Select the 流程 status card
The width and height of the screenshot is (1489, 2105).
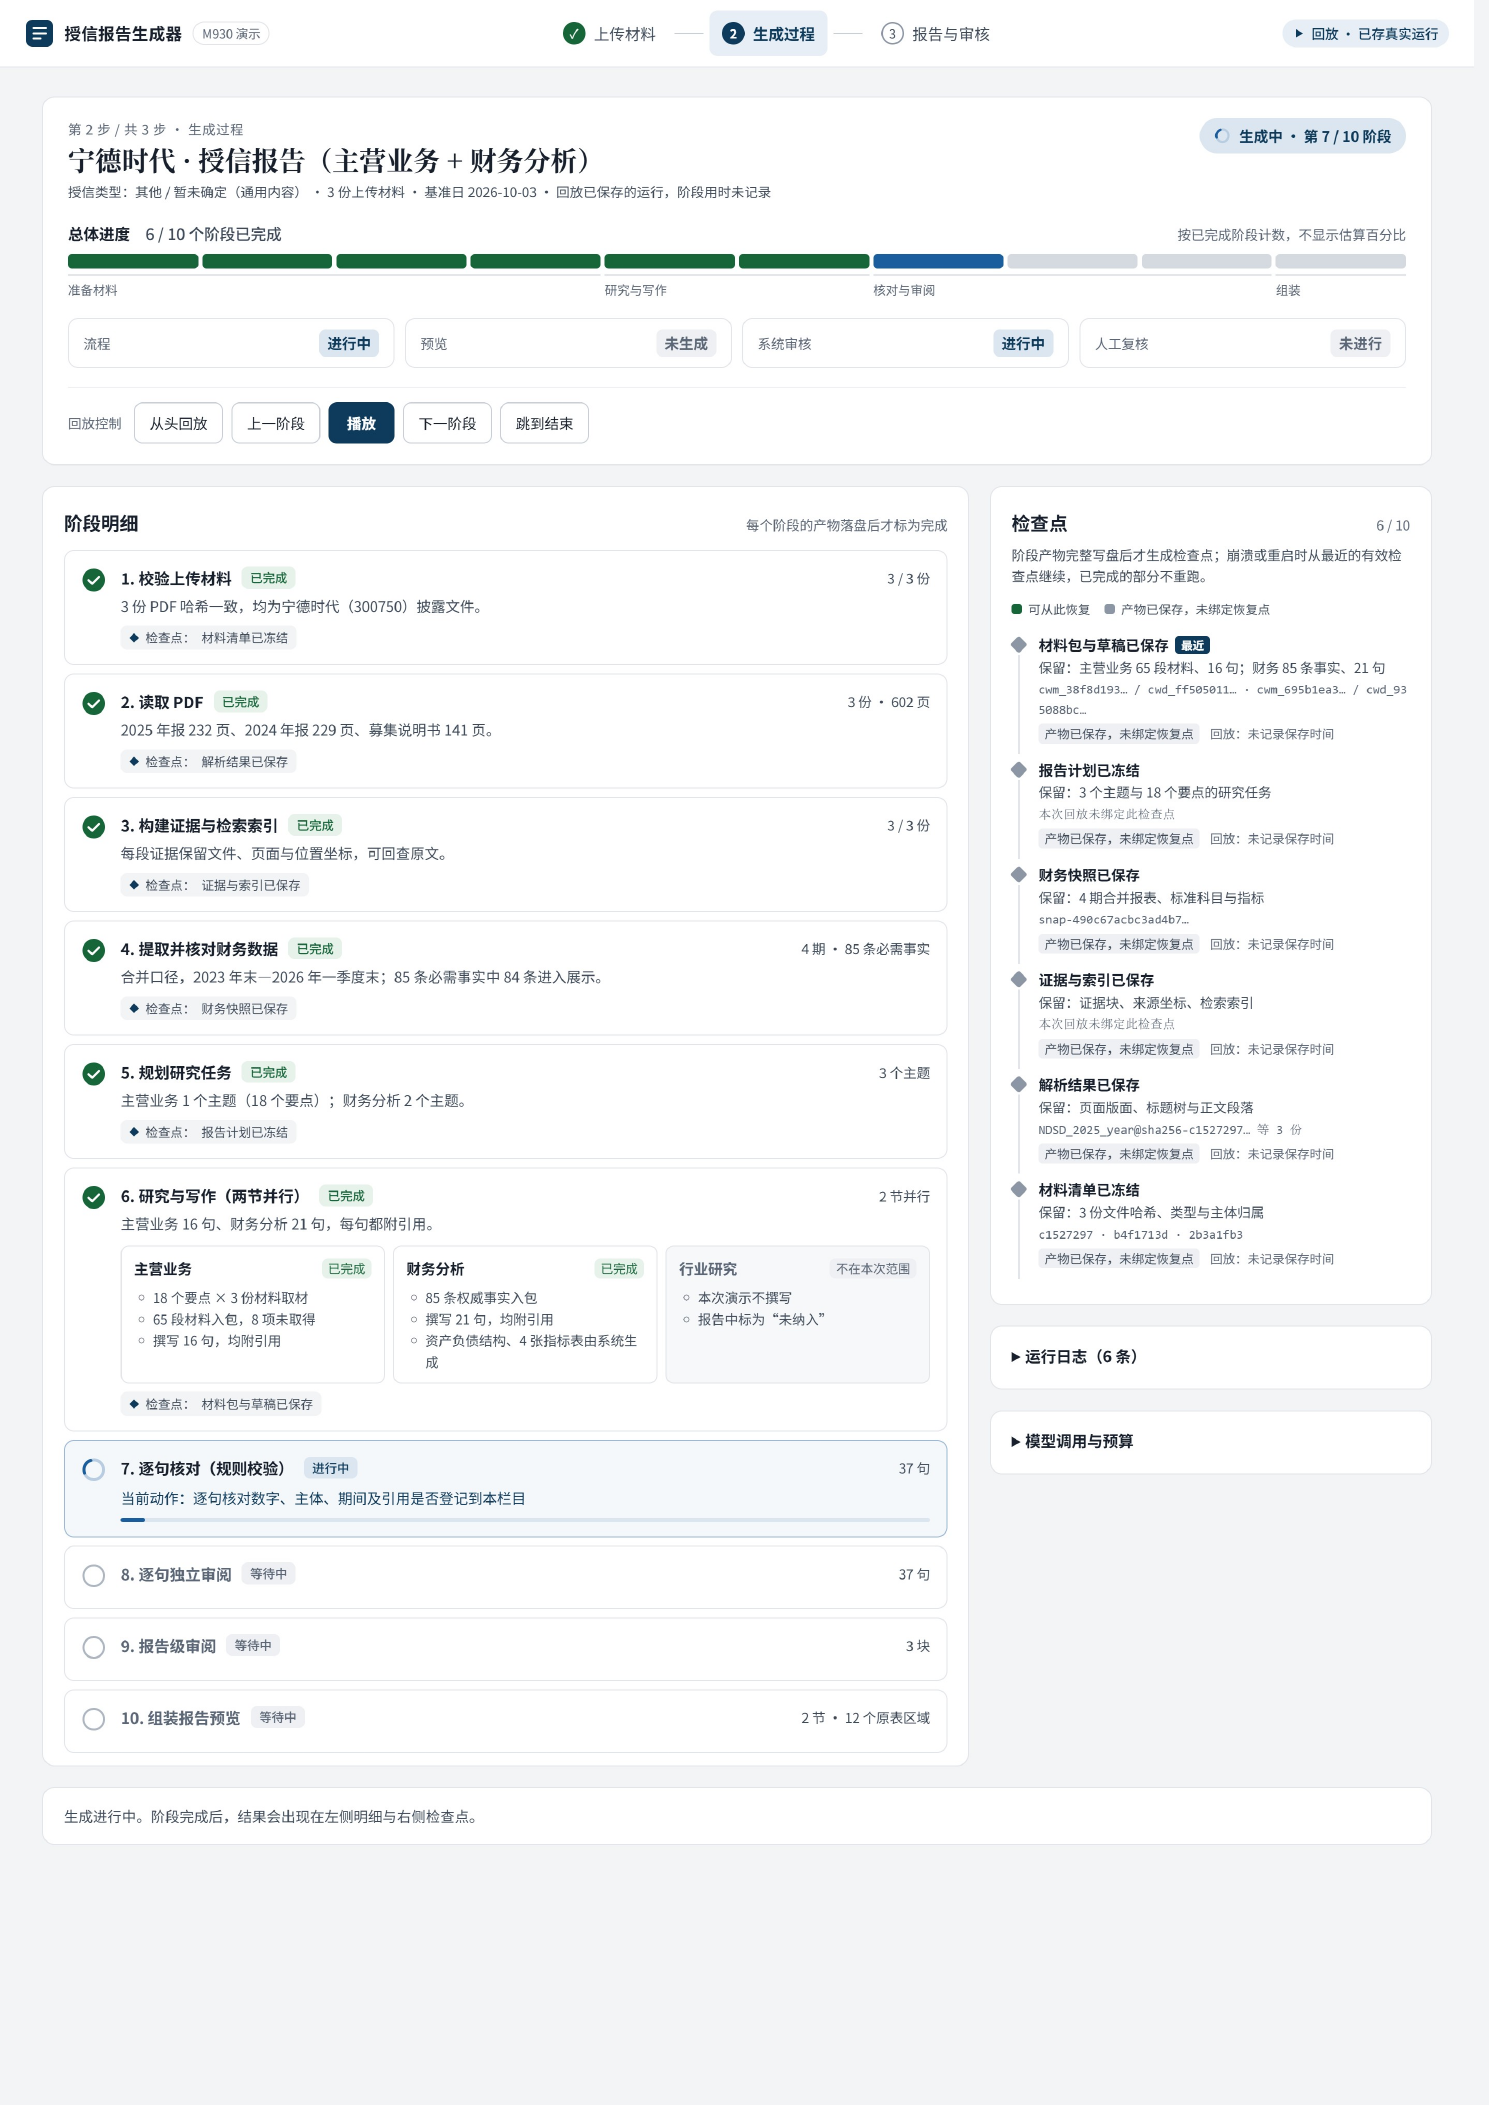pyautogui.click(x=231, y=344)
